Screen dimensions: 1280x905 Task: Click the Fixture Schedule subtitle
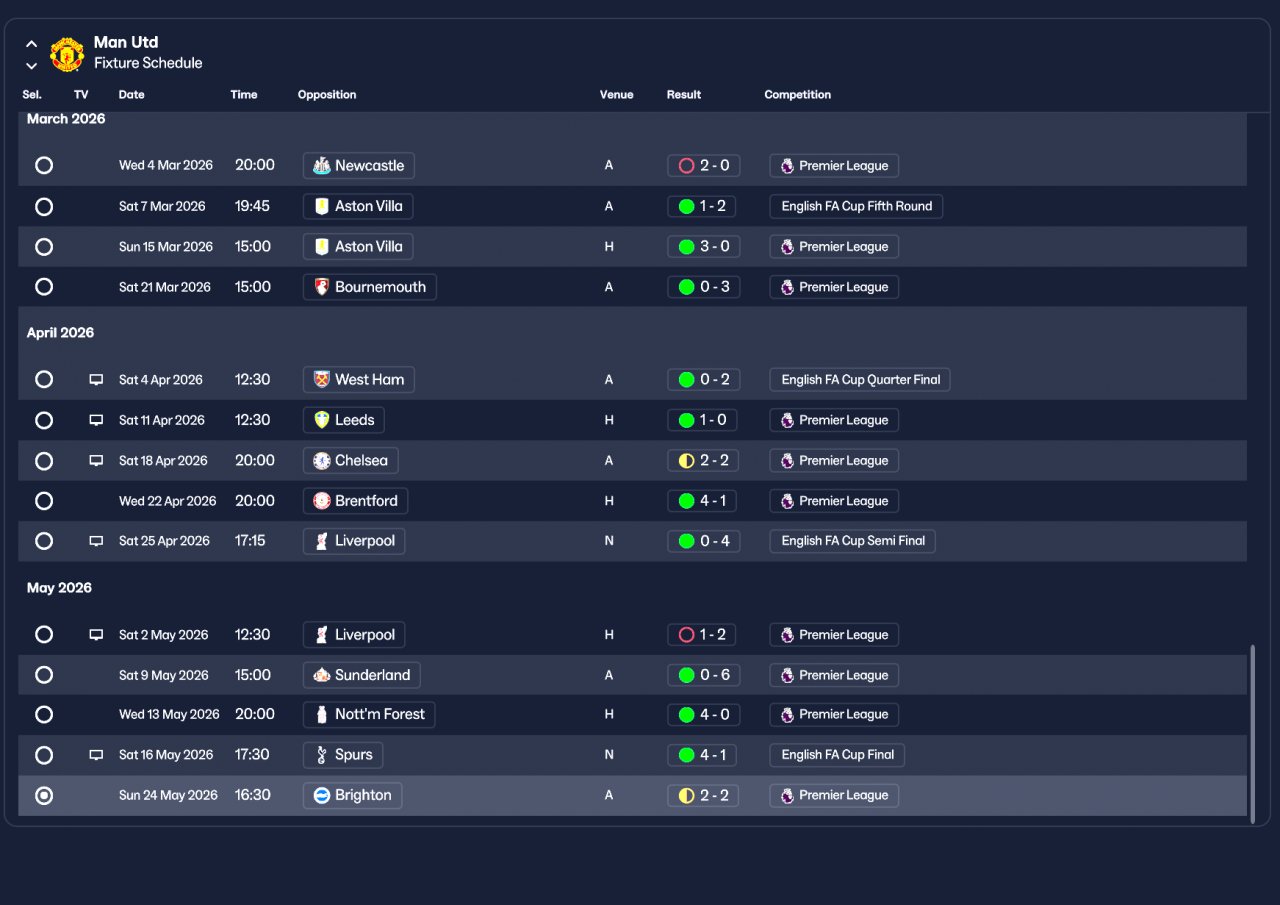coord(148,63)
